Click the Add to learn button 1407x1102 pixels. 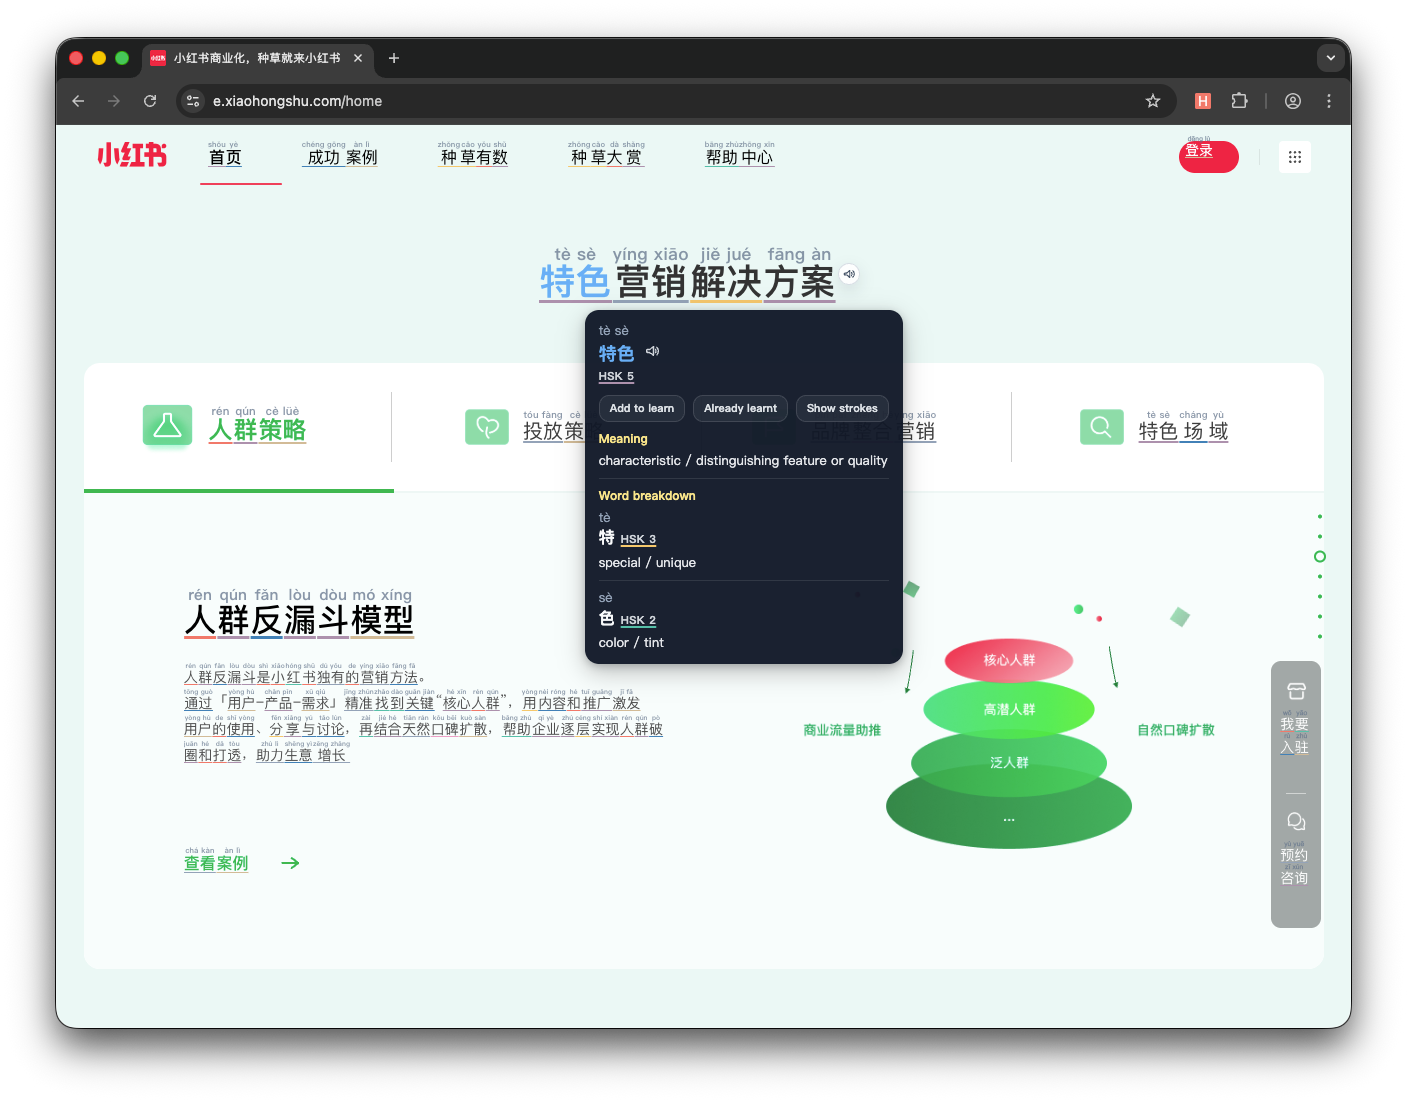tap(641, 408)
